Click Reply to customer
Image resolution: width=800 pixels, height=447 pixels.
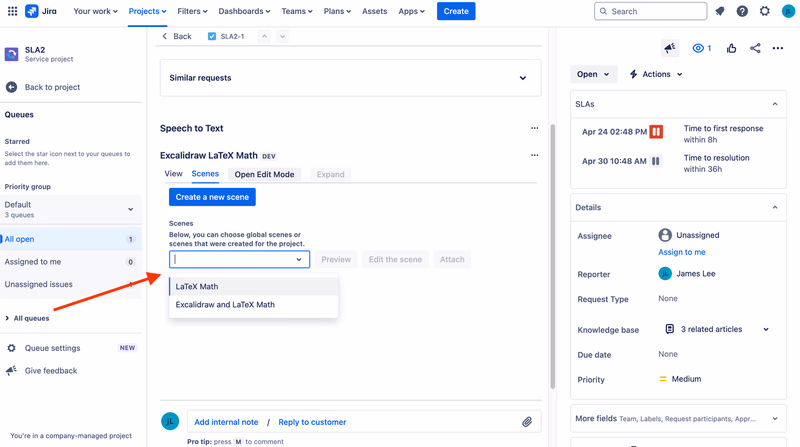[x=312, y=422]
